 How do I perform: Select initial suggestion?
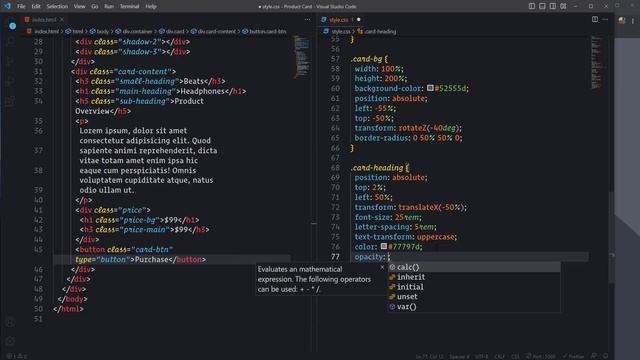point(474,287)
